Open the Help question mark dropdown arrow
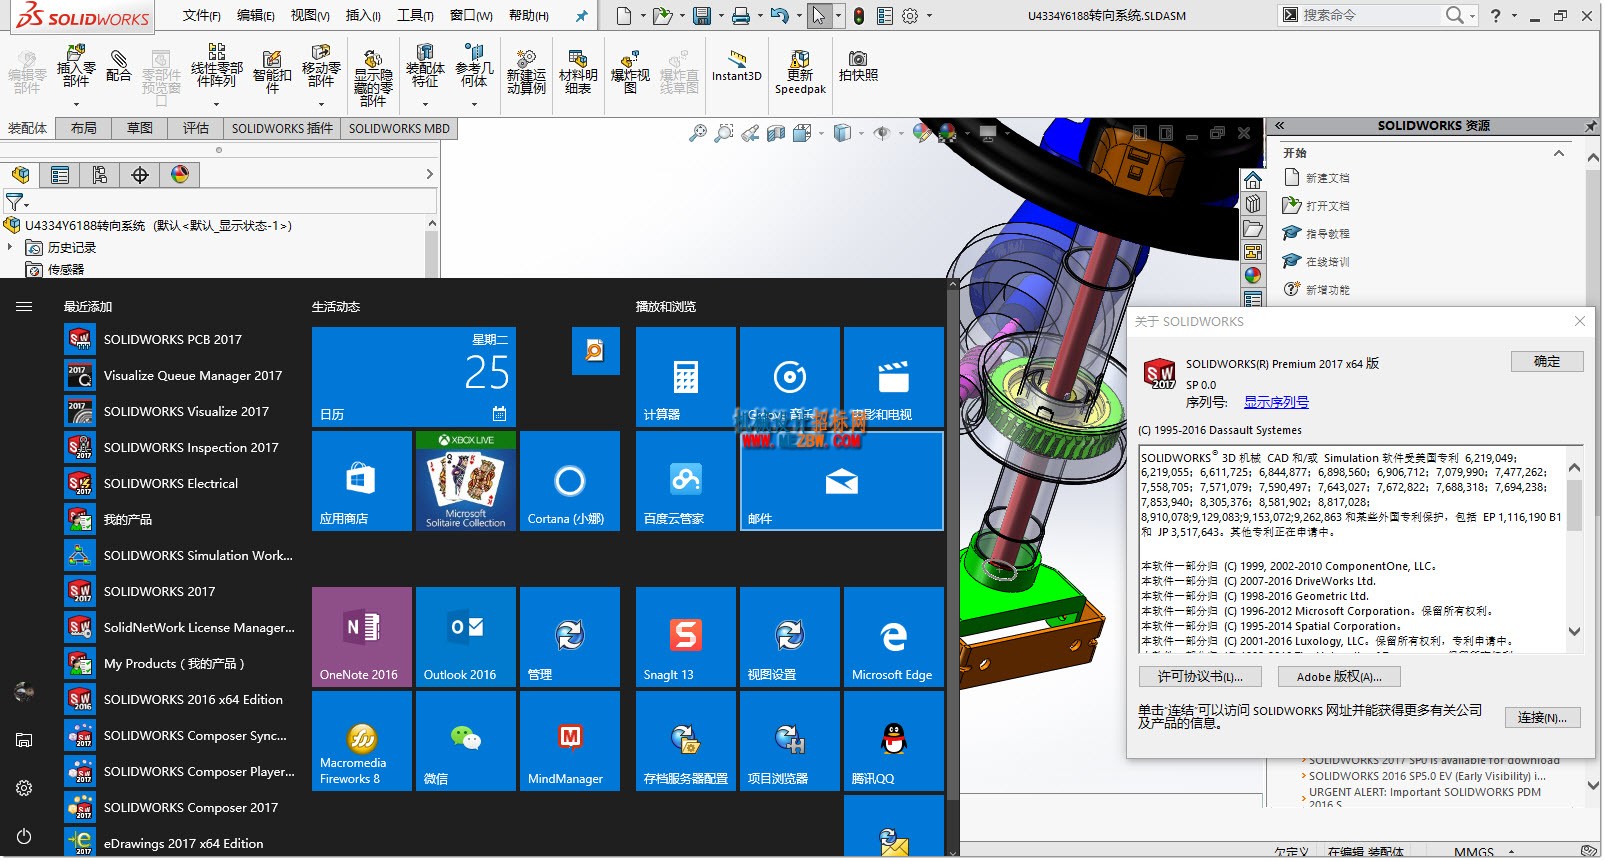This screenshot has width=1605, height=861. click(x=1514, y=16)
